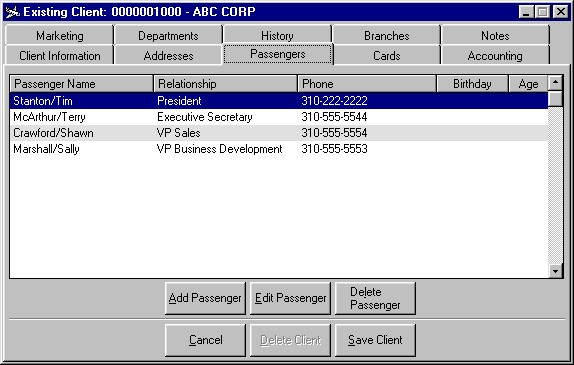This screenshot has width=574, height=365.
Task: Click the Cancel button
Action: coord(205,340)
